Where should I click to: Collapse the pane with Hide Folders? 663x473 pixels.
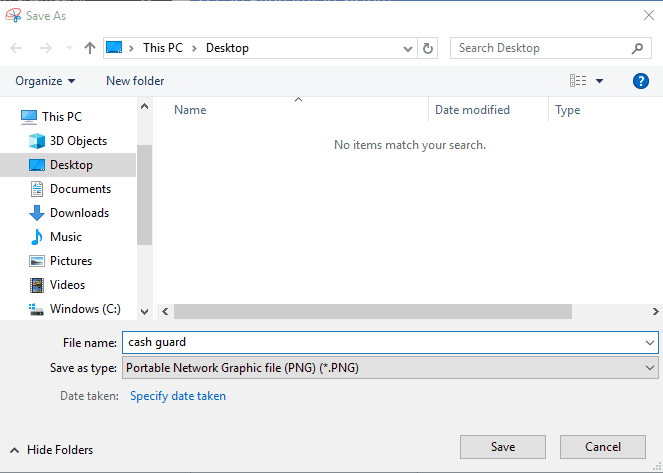coord(52,450)
